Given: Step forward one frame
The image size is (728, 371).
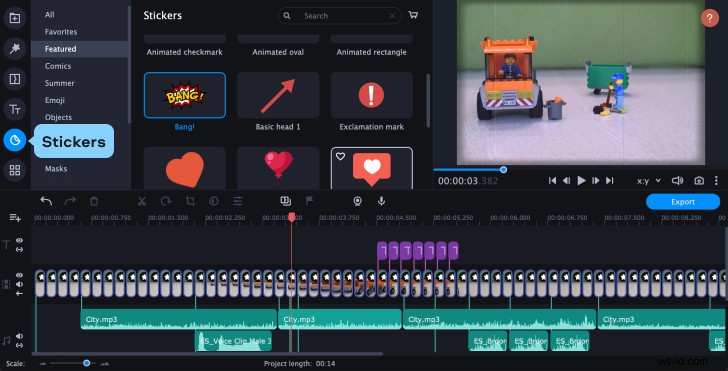Looking at the screenshot, I should (x=596, y=181).
